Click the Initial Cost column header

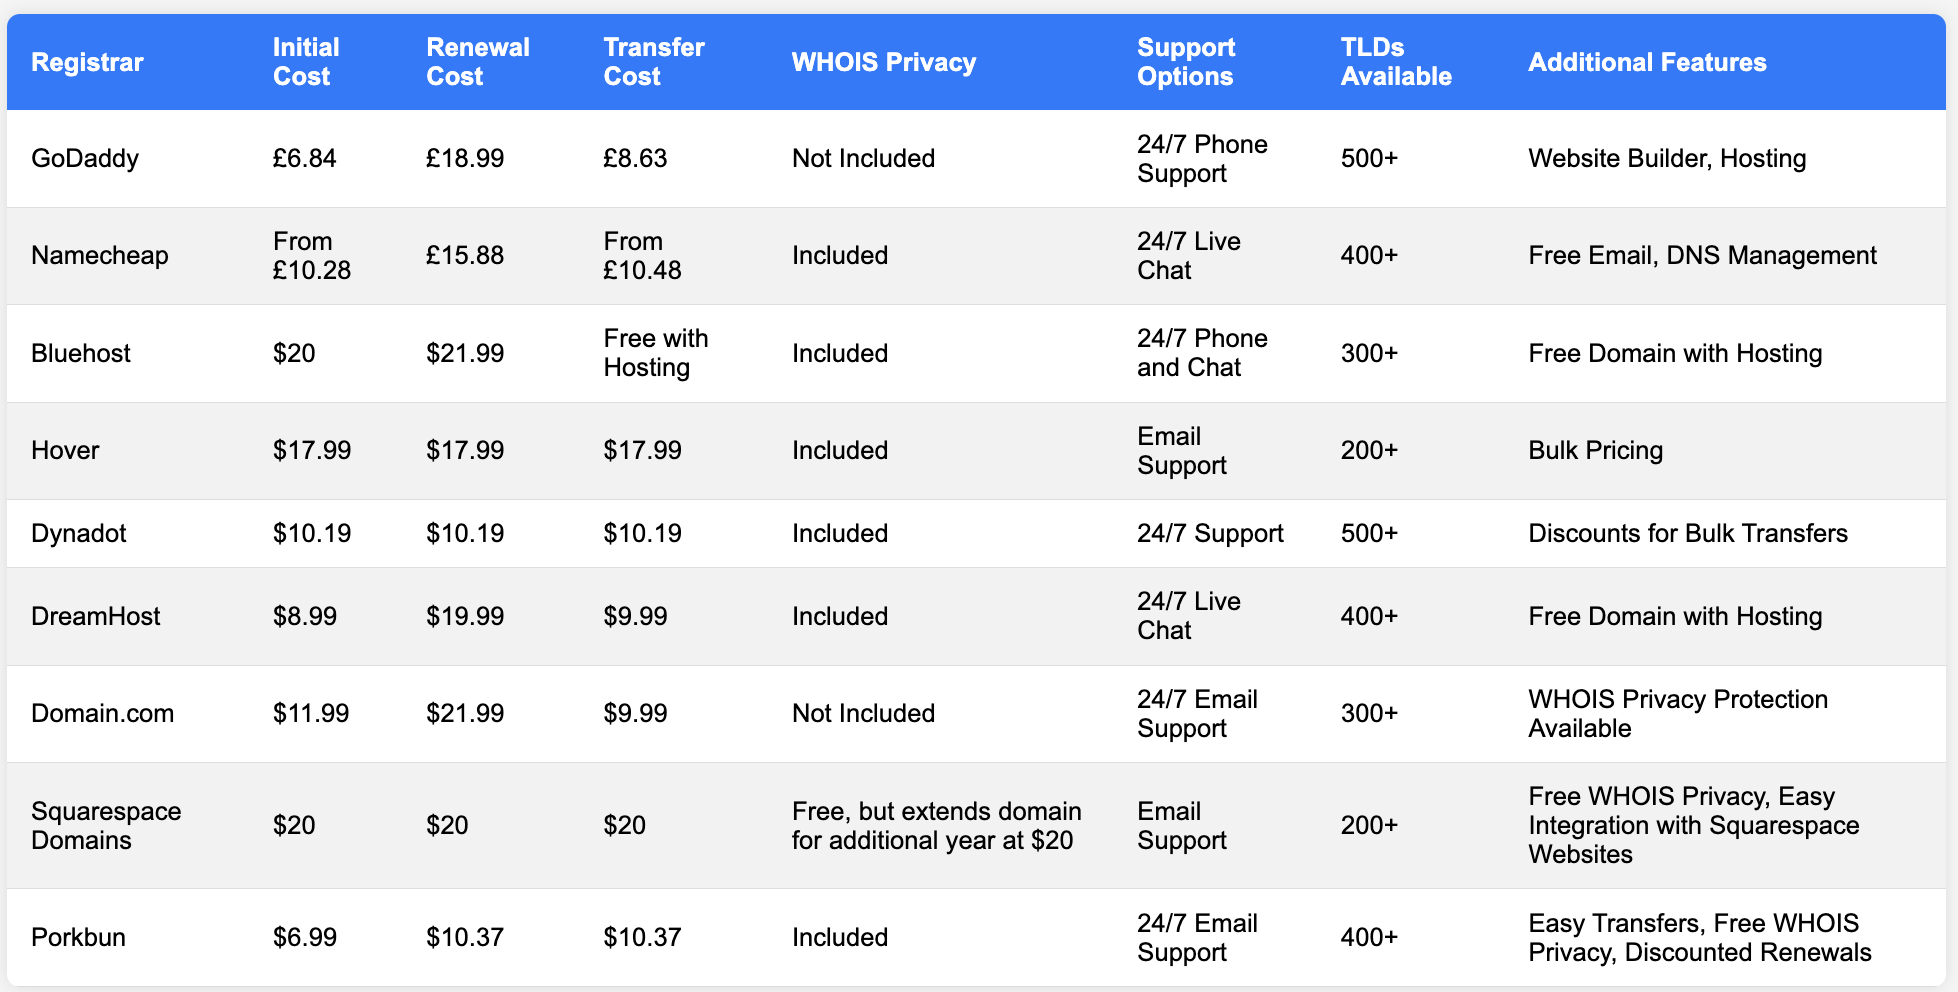pos(306,62)
